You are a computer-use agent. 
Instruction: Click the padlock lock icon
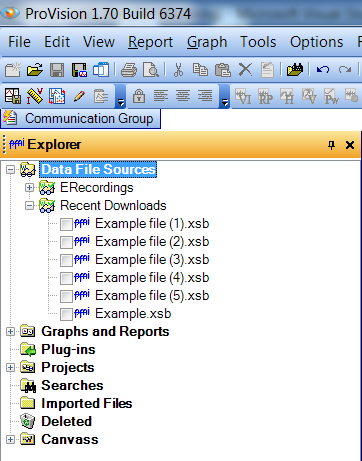coord(139,96)
